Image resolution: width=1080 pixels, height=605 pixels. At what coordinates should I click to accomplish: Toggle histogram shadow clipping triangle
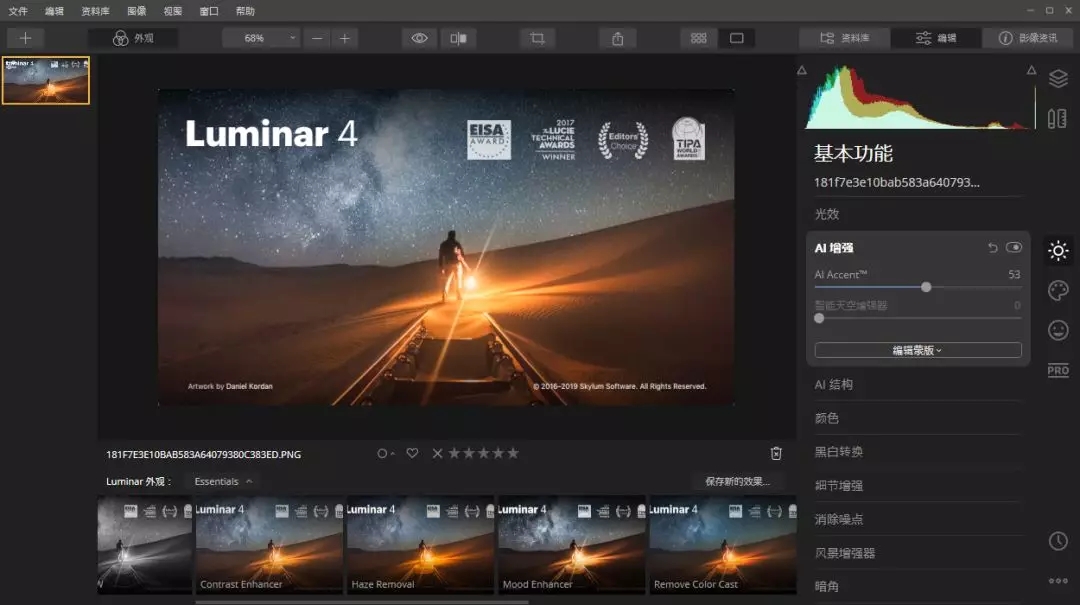pos(802,70)
